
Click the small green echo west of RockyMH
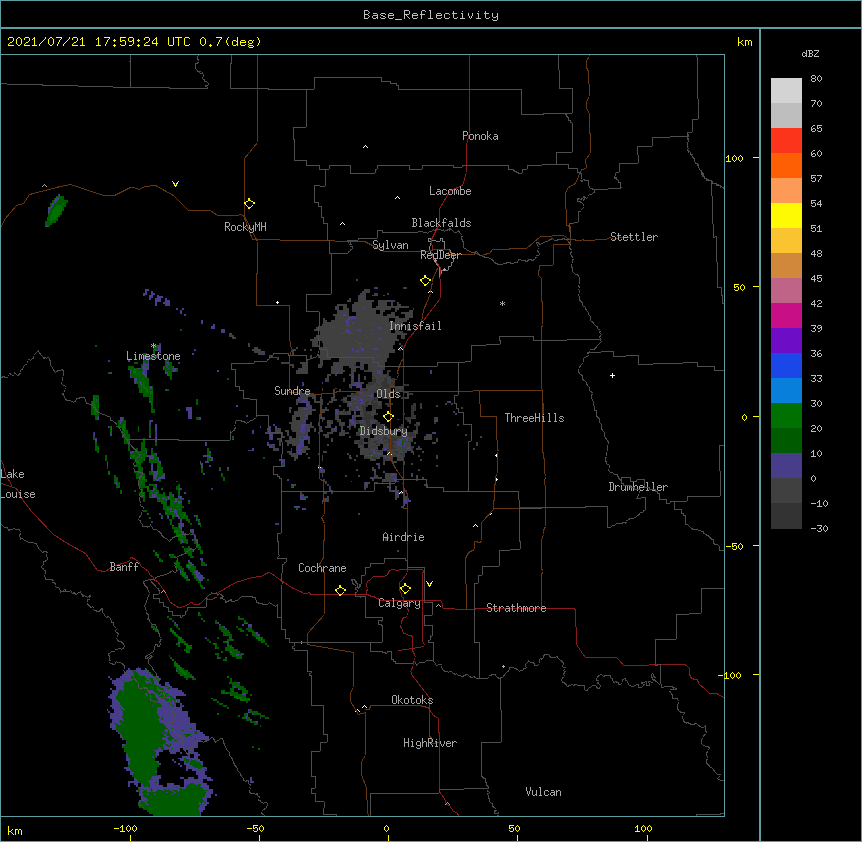[56, 210]
